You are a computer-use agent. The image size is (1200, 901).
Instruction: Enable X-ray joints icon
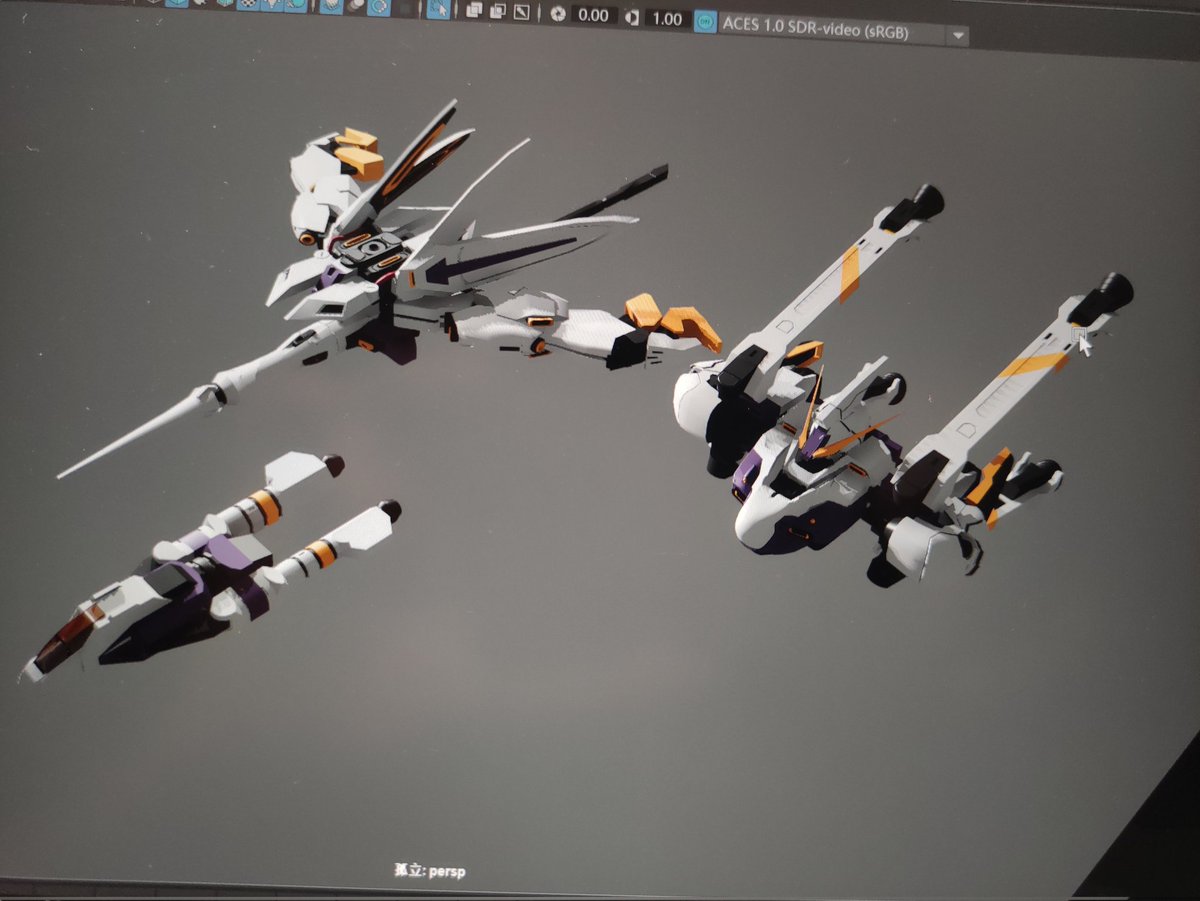pos(521,12)
